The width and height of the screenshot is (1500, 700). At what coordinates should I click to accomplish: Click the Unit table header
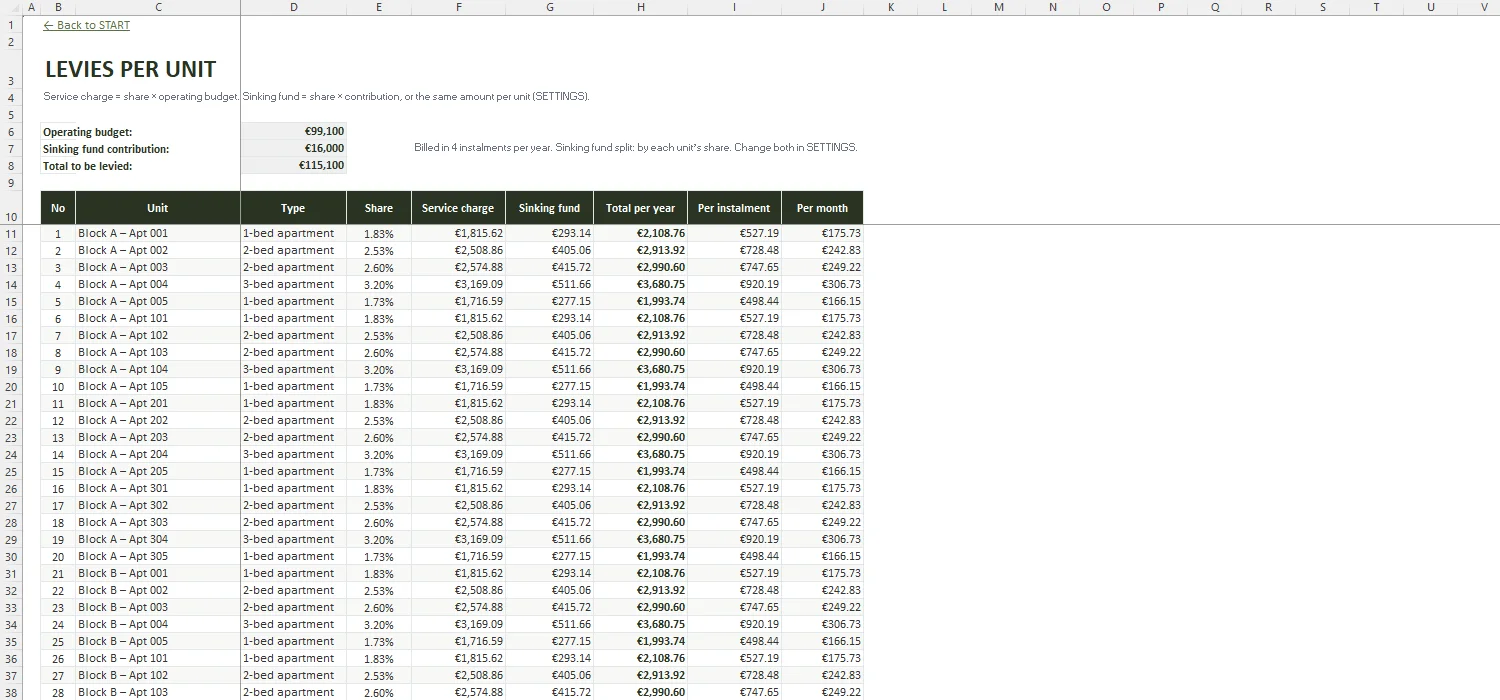point(158,208)
